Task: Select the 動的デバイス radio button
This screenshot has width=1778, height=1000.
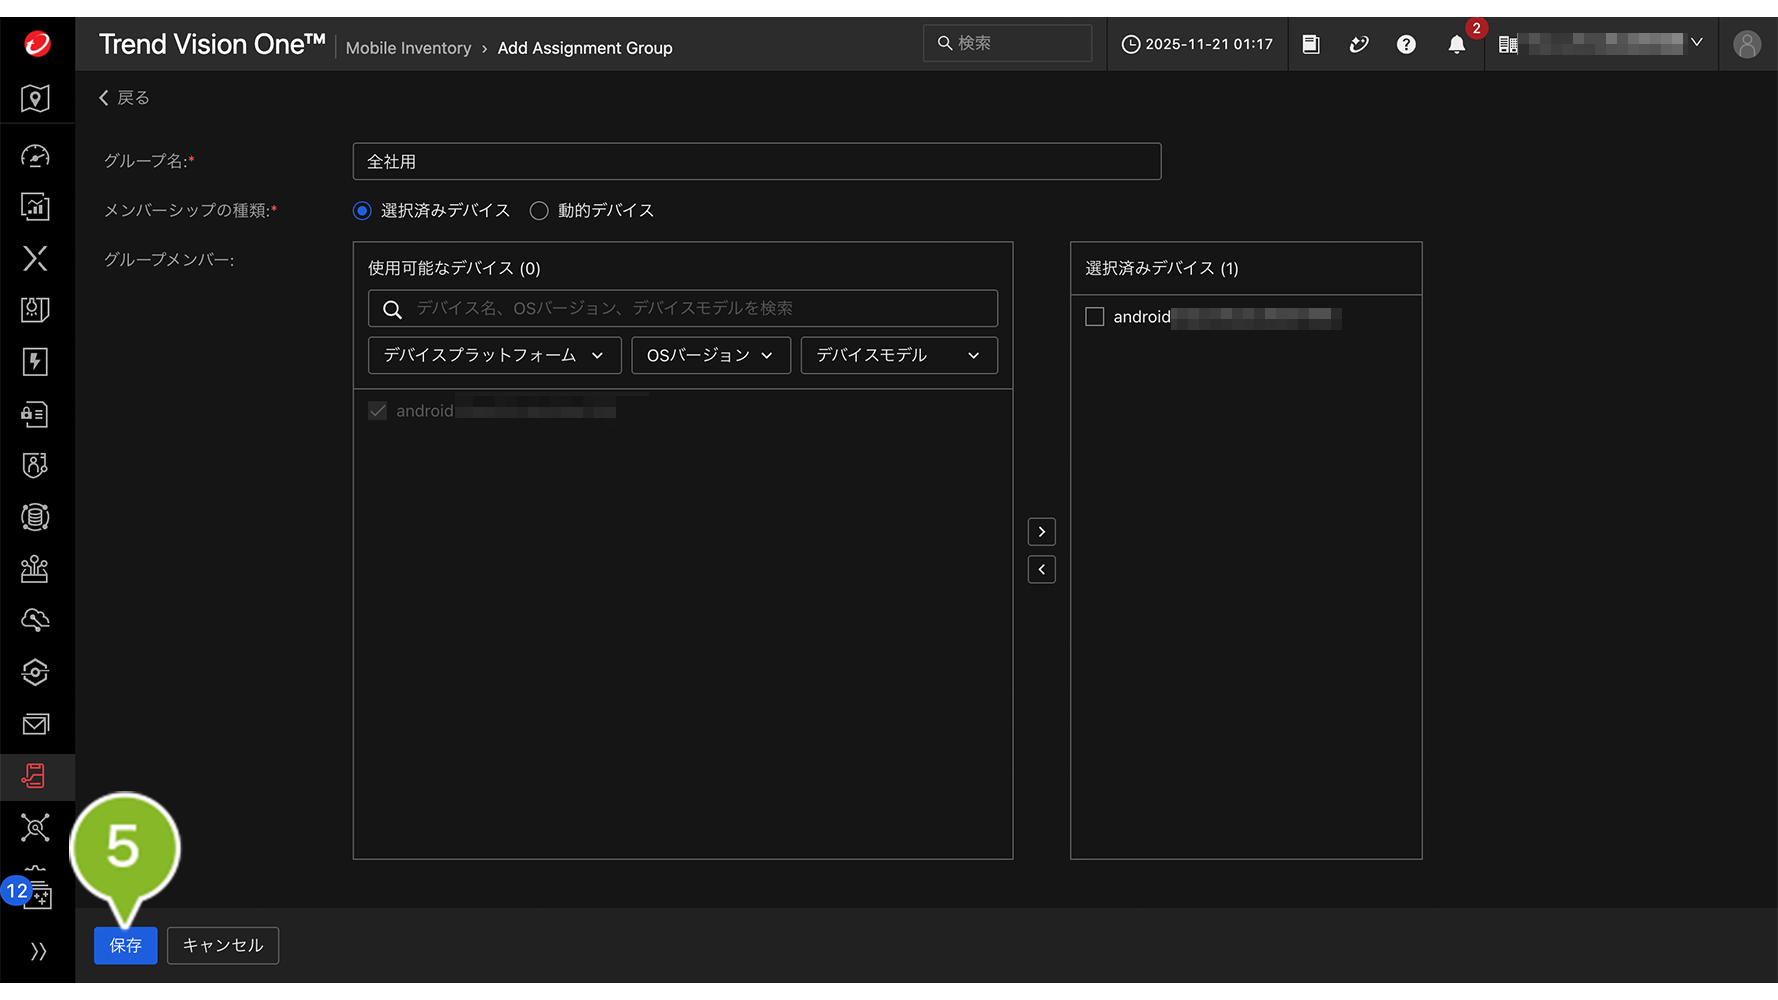Action: coord(539,211)
